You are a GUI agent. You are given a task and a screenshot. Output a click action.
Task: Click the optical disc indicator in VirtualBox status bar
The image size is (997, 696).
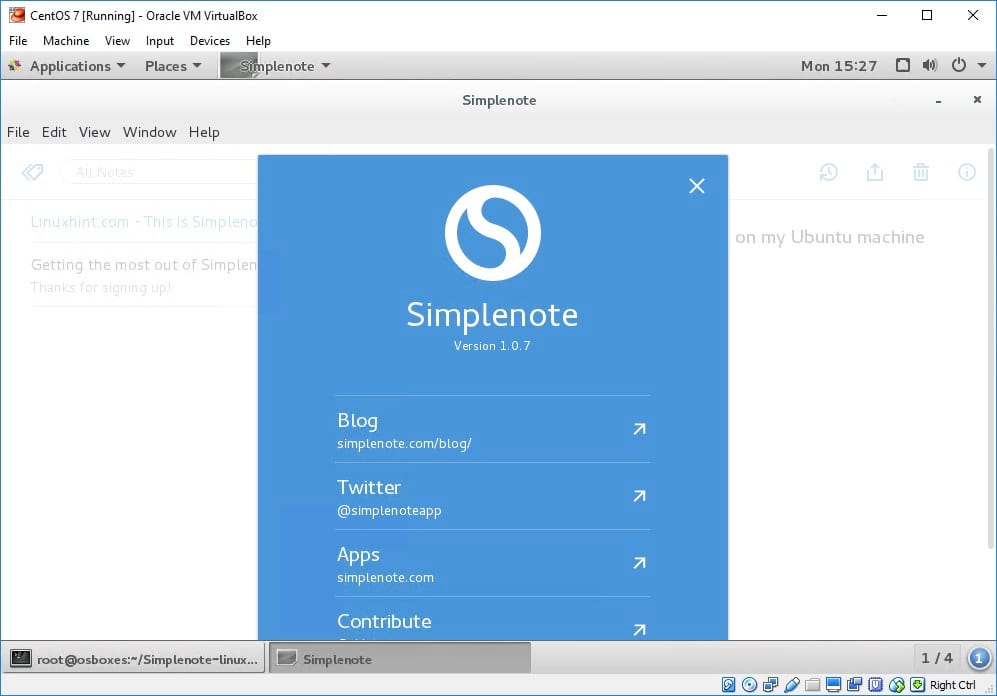750,685
